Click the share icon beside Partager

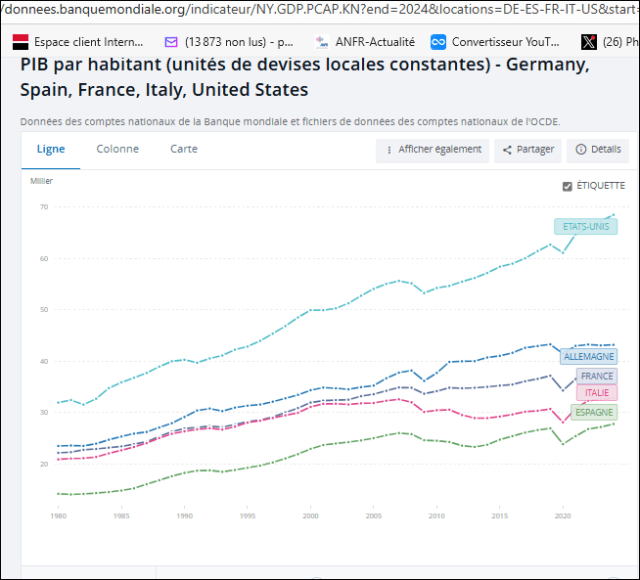pyautogui.click(x=508, y=150)
